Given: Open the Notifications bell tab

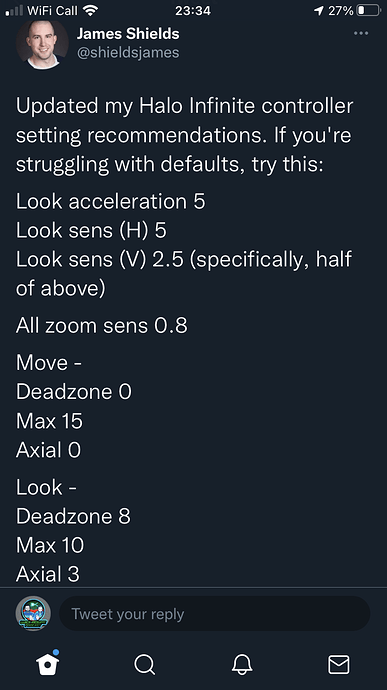Looking at the screenshot, I should coord(242,664).
